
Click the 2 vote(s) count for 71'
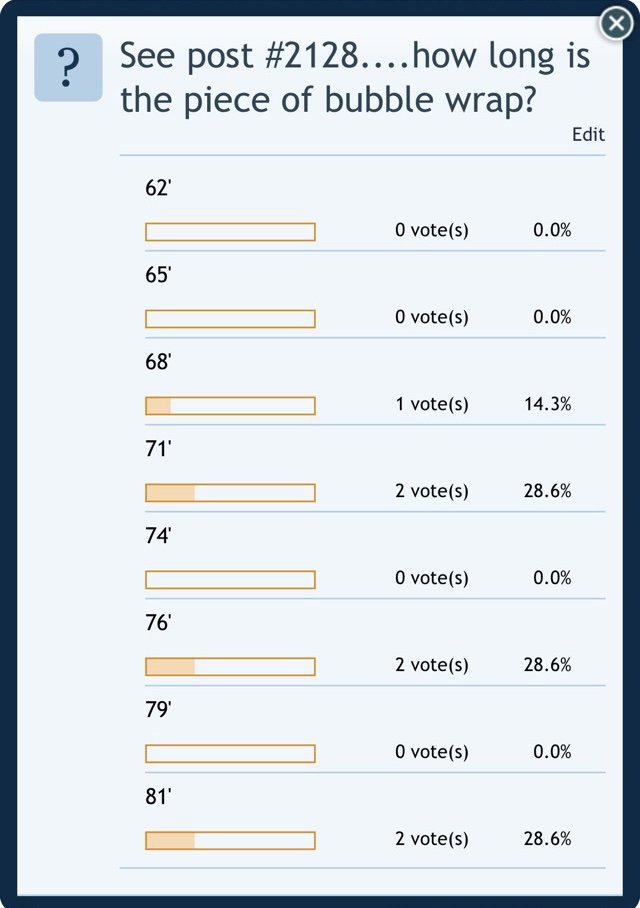(x=431, y=491)
